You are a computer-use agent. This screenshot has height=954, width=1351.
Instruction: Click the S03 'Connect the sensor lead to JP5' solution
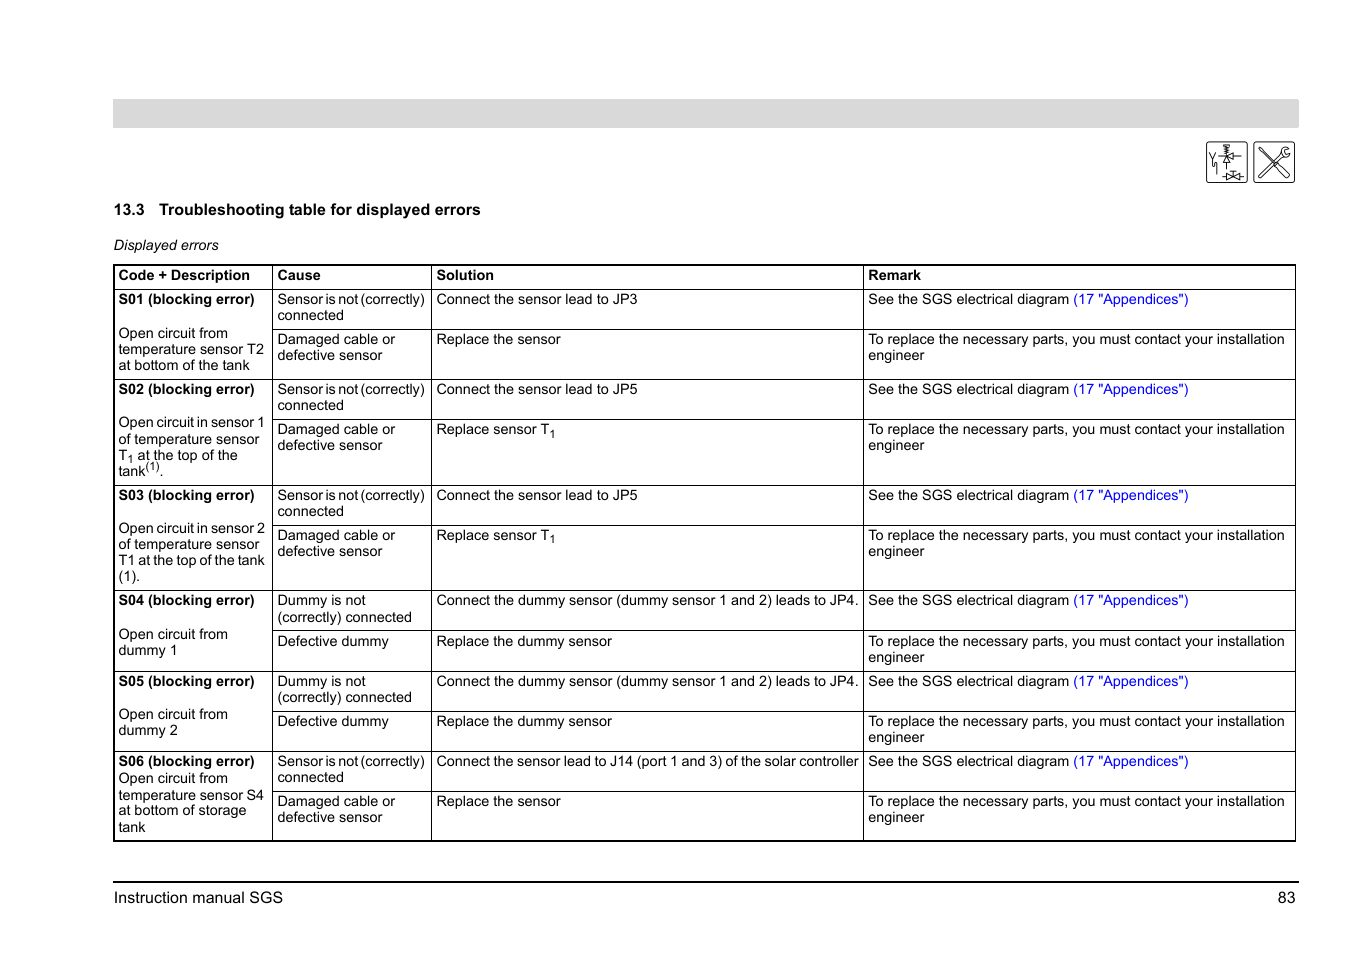537,495
